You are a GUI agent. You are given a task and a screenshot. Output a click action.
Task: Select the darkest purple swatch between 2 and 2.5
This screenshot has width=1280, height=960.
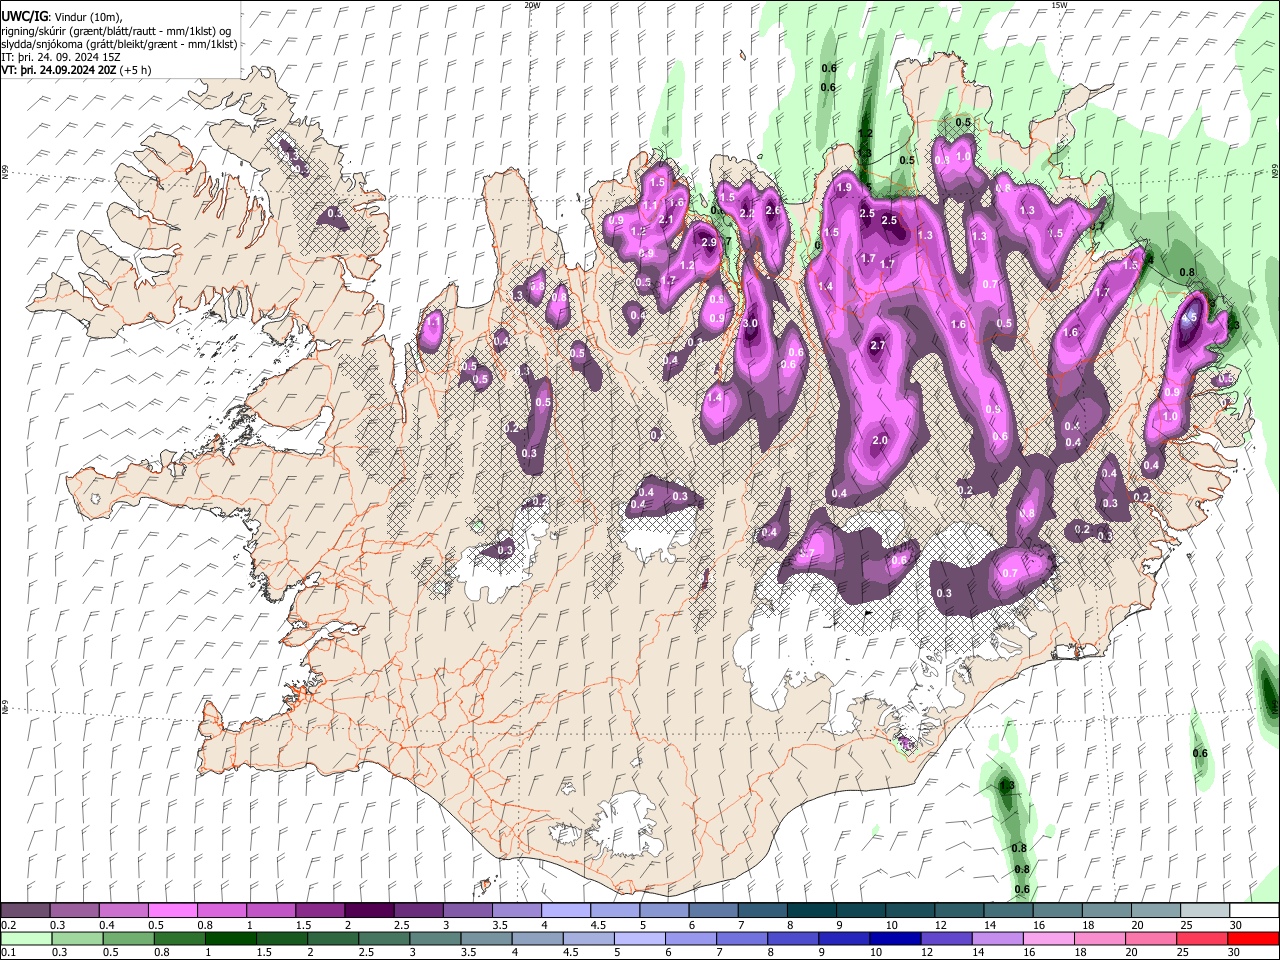pos(369,911)
